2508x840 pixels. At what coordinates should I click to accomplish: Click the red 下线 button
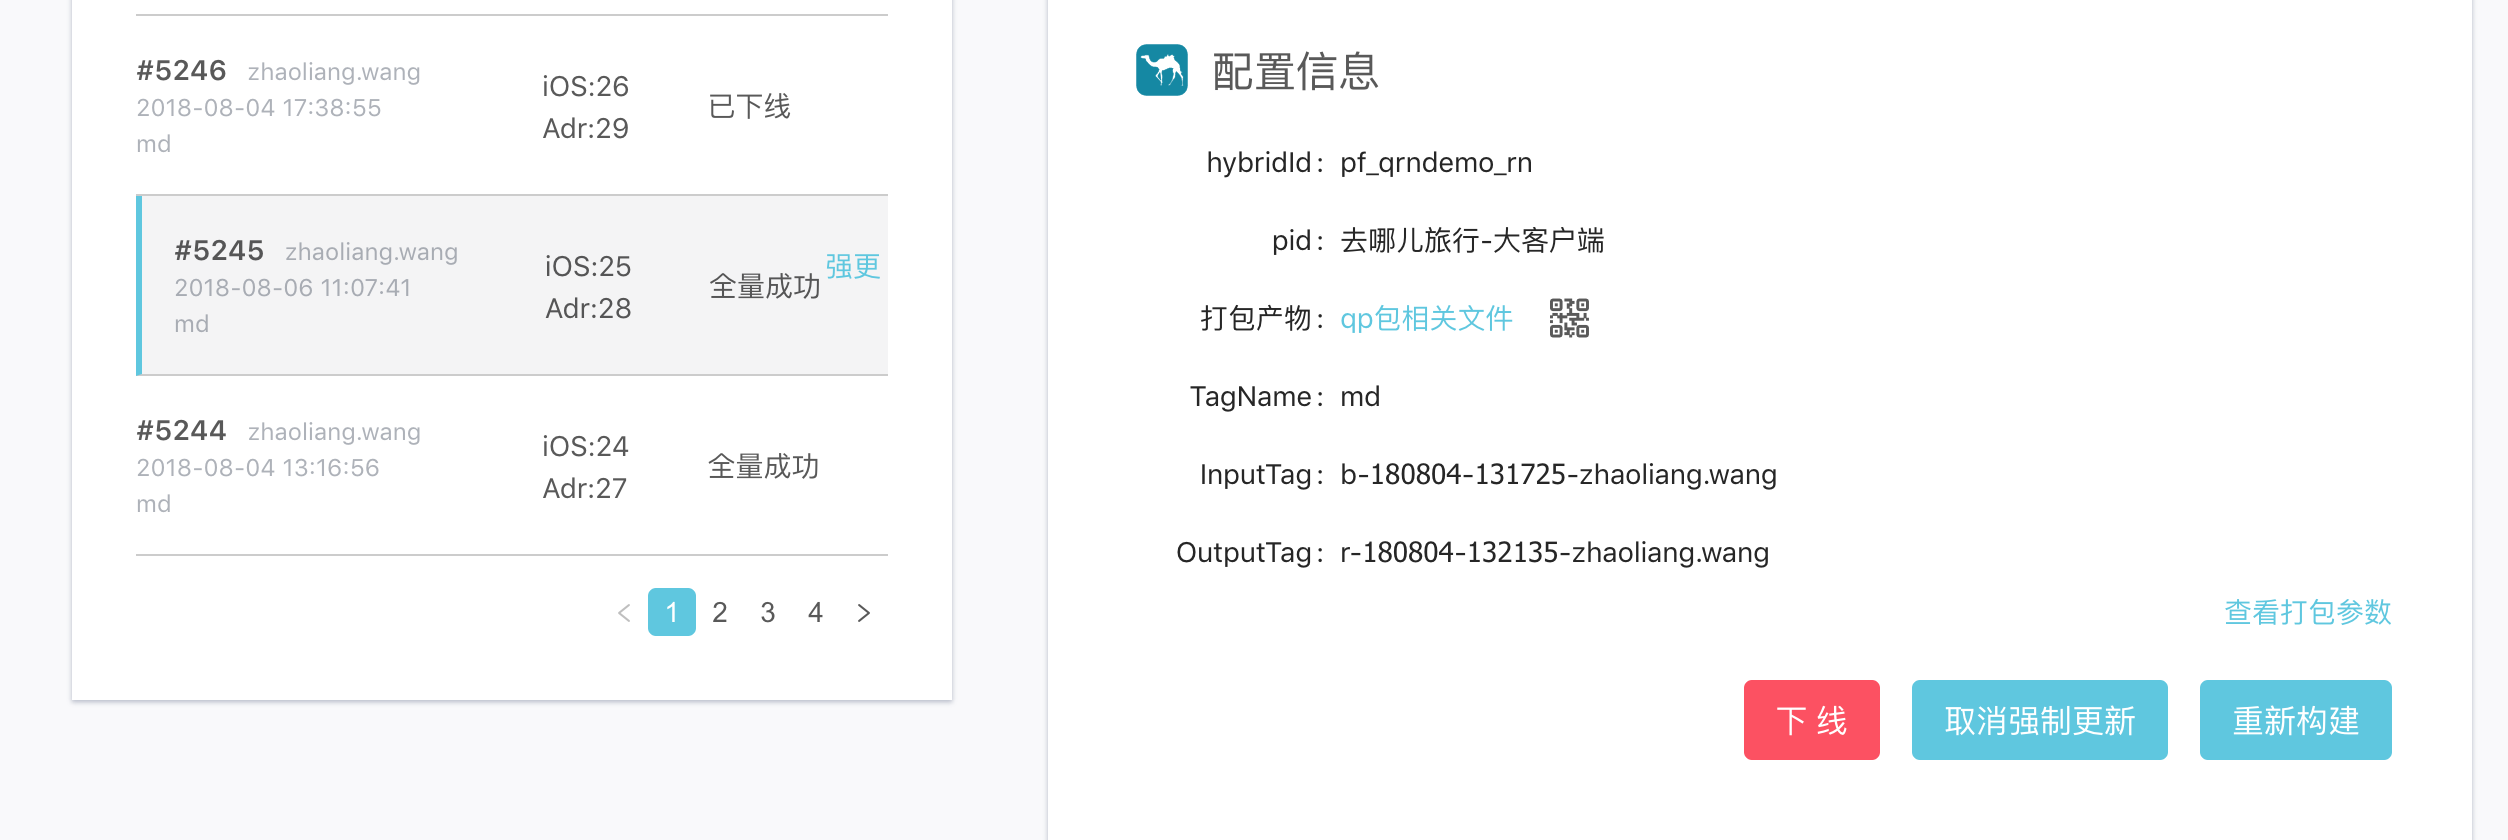click(x=1812, y=720)
